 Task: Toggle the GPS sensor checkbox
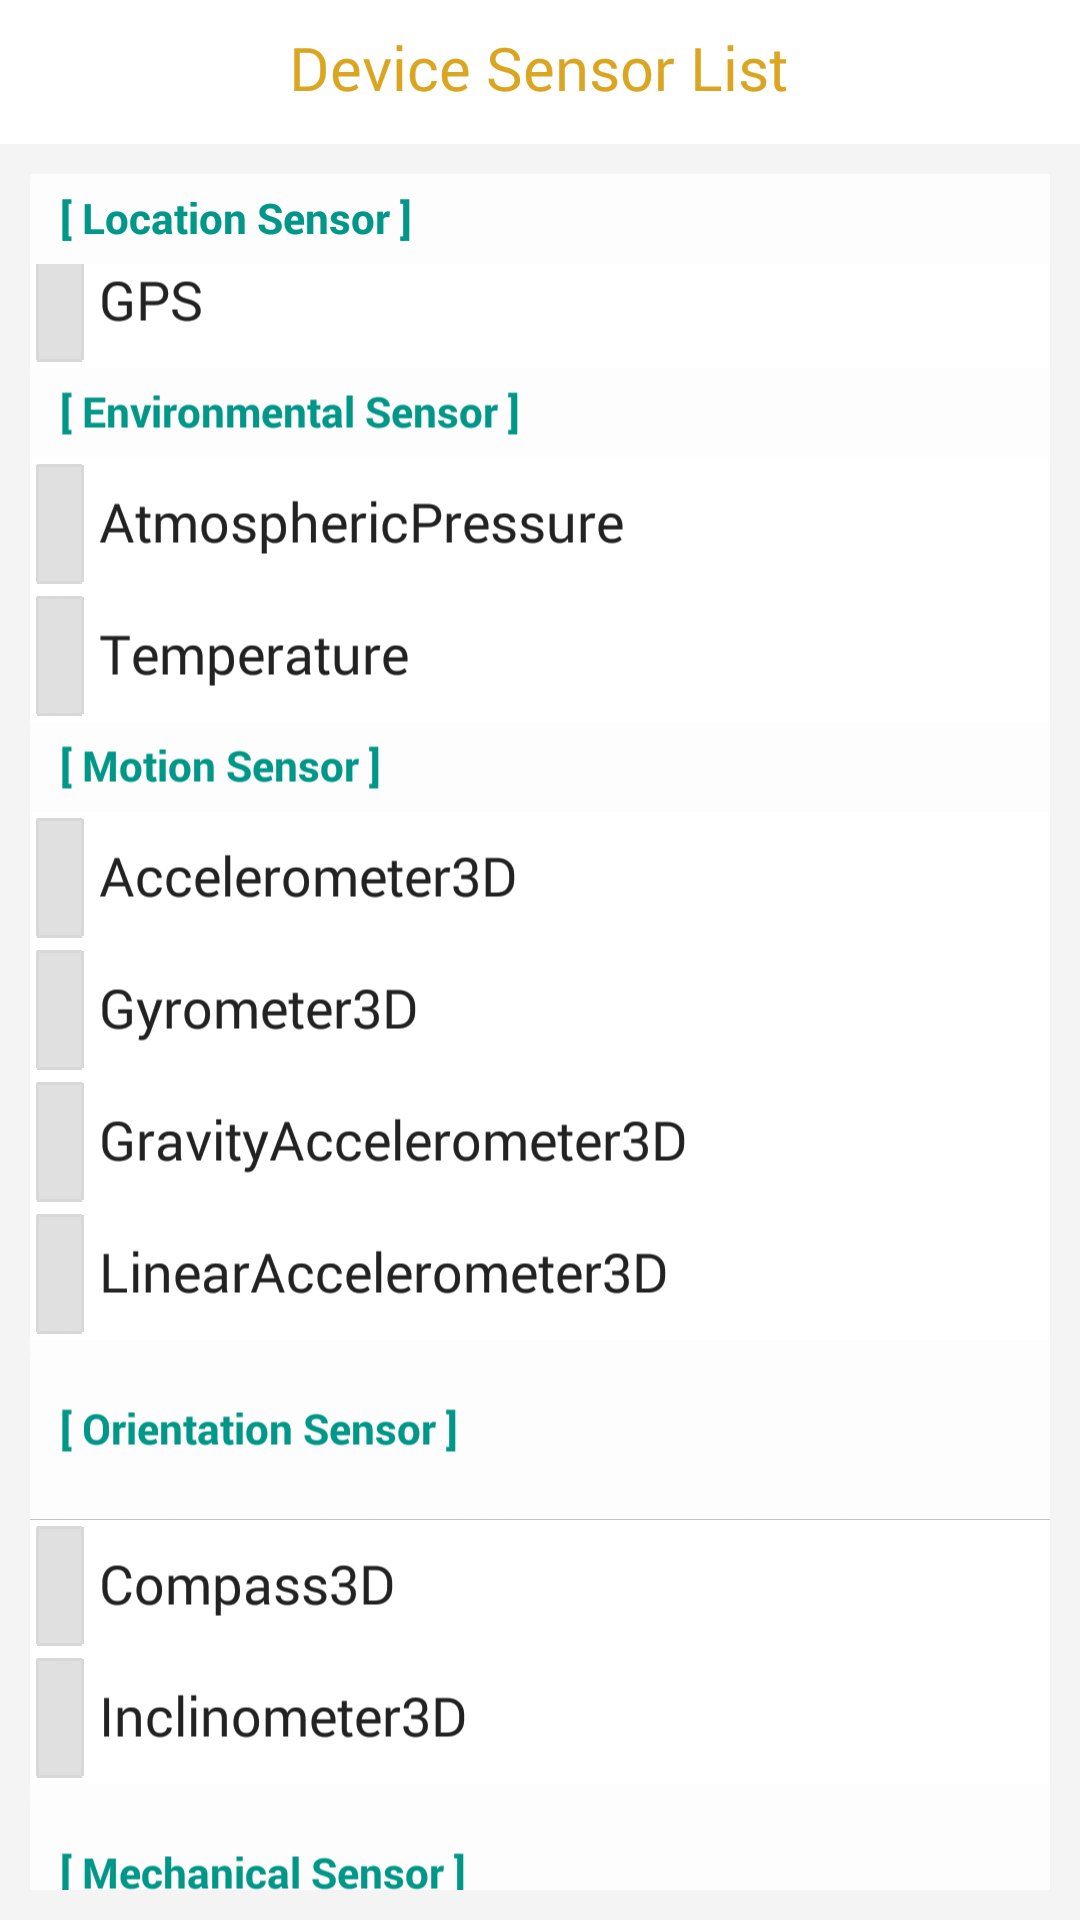point(60,311)
